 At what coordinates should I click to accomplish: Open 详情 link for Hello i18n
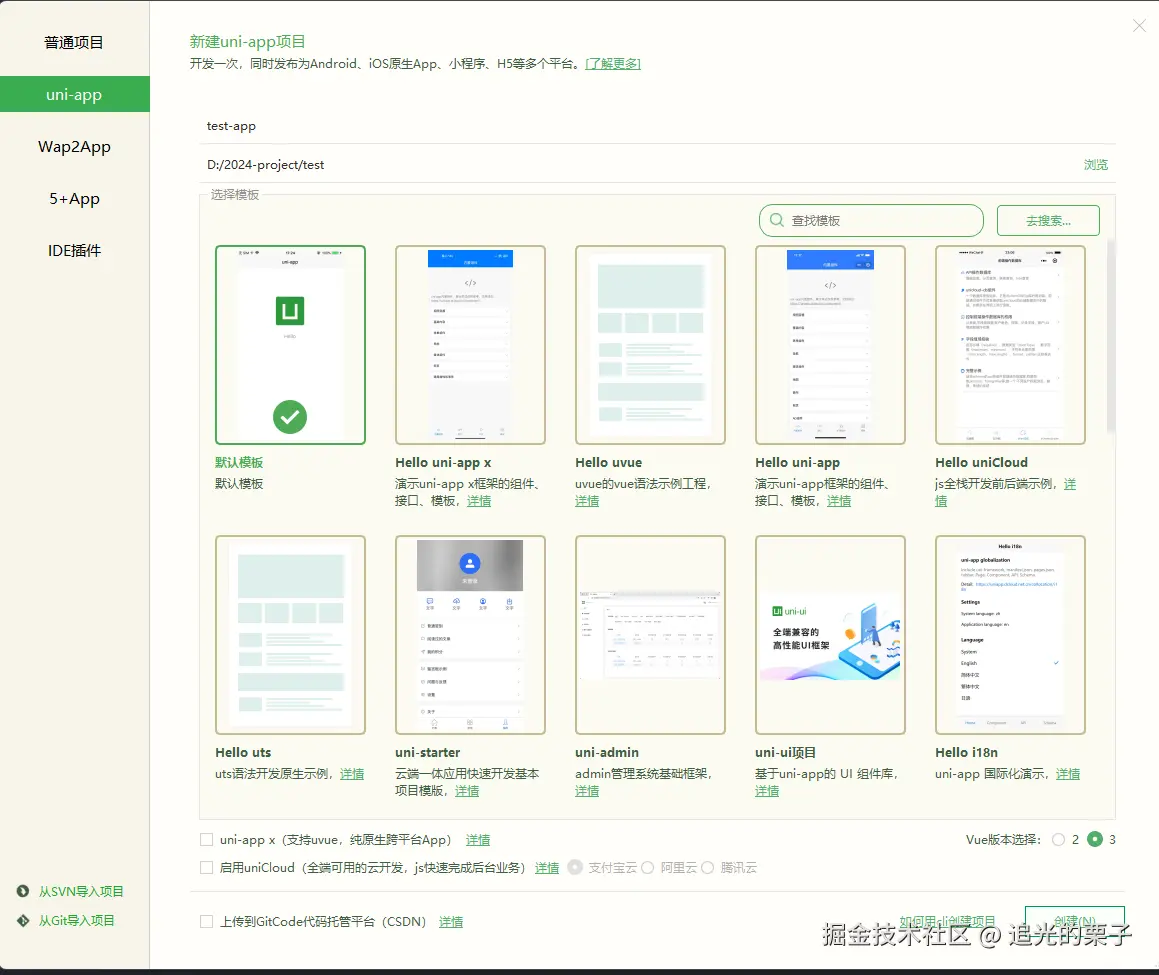tap(1068, 774)
